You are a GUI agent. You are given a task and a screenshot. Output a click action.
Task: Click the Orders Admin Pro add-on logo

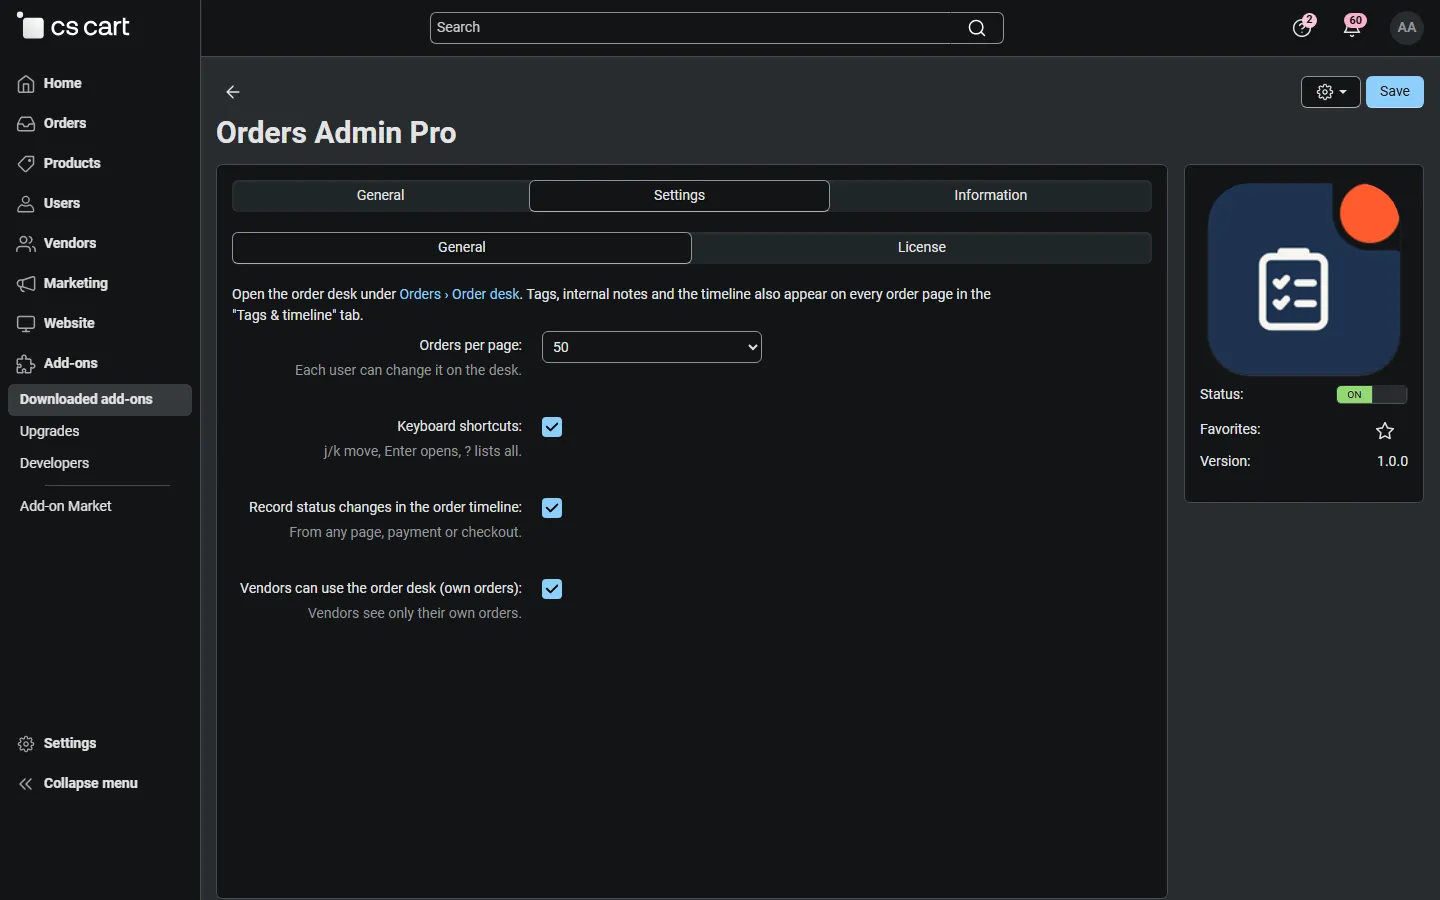coord(1305,279)
